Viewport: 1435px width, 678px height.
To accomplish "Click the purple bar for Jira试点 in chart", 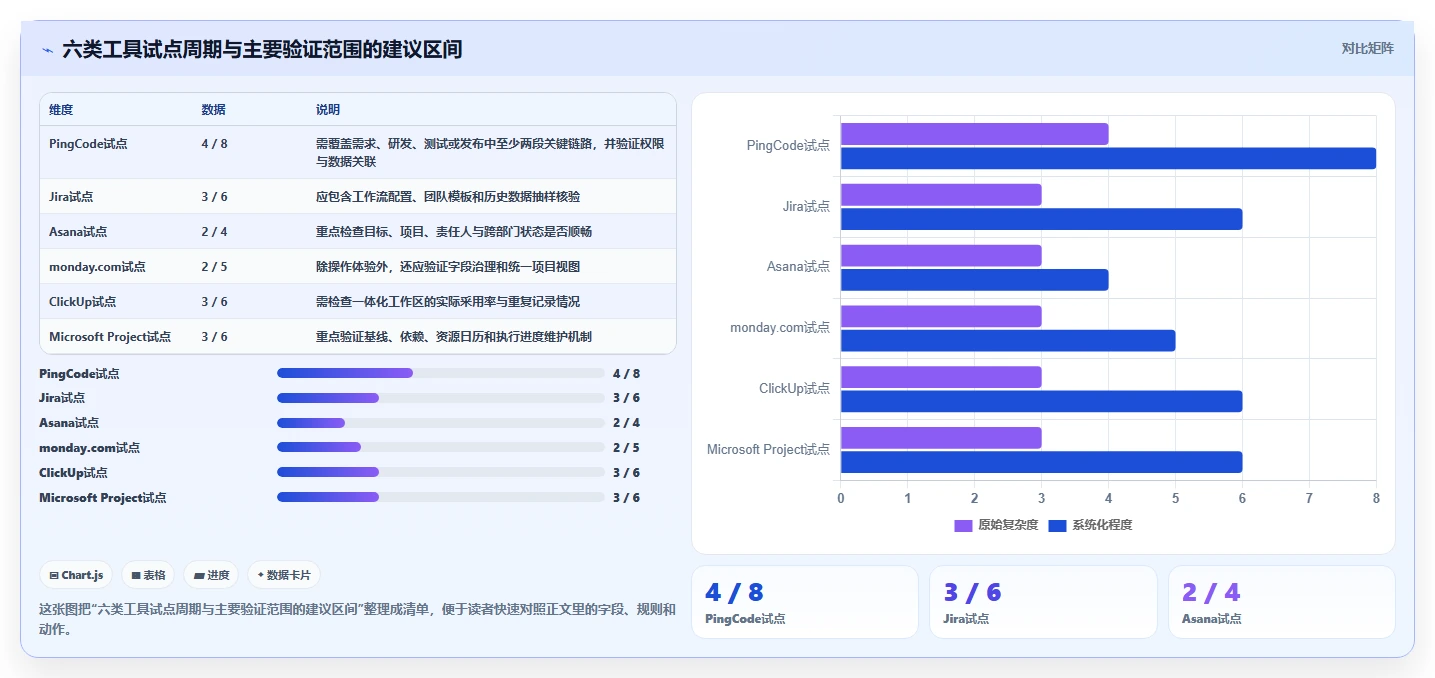I will (941, 195).
